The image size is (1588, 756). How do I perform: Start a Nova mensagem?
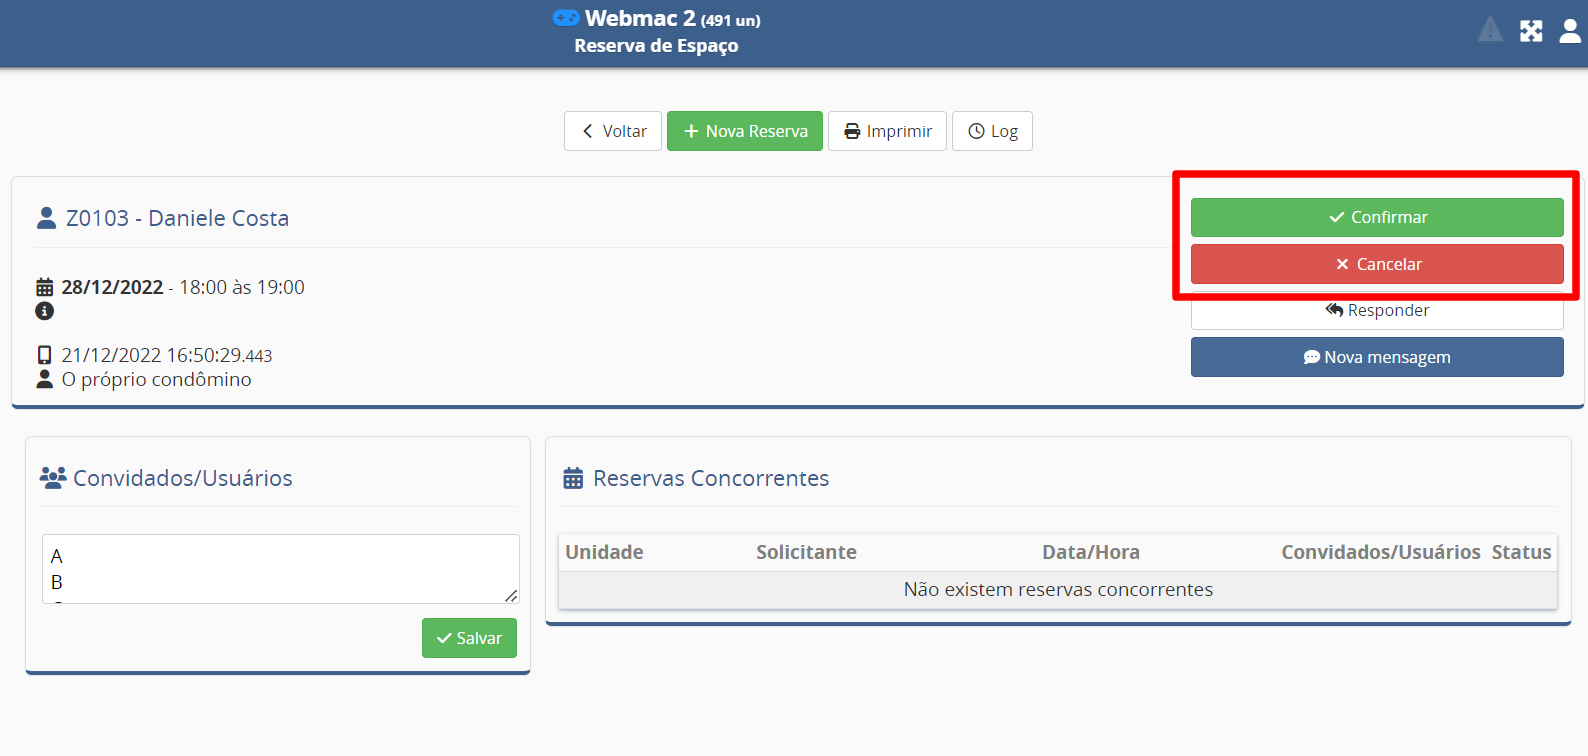[x=1376, y=357]
